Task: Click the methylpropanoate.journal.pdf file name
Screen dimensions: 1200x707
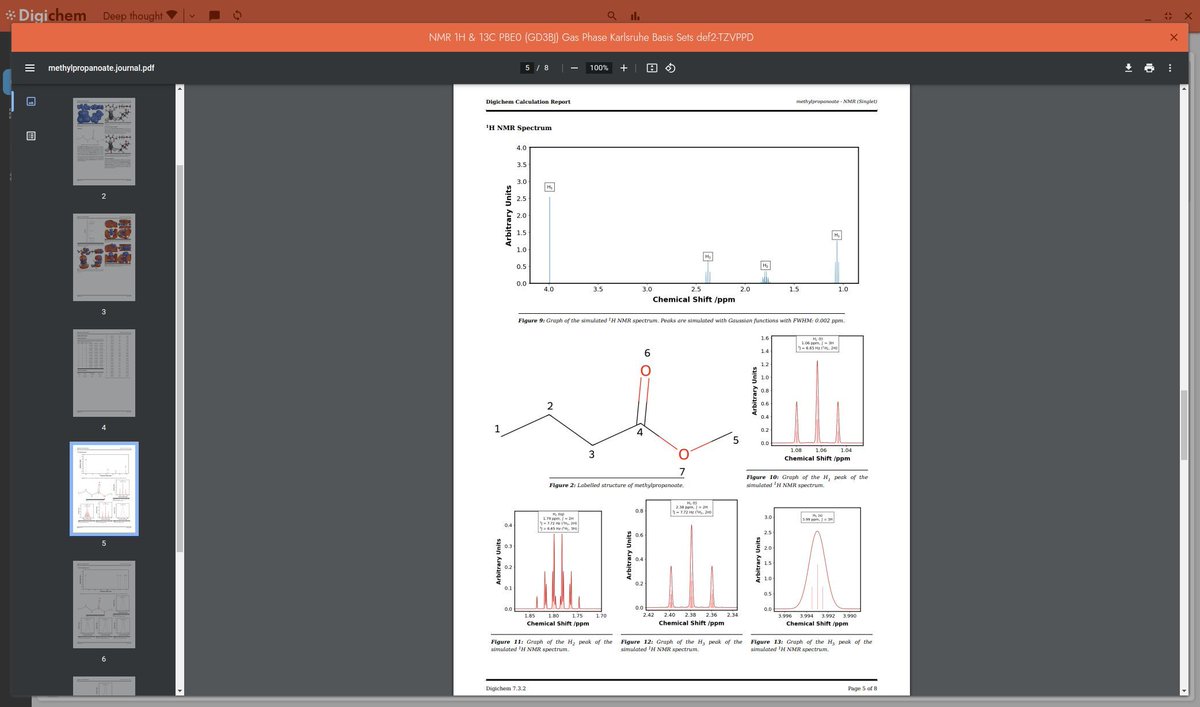Action: coord(101,68)
